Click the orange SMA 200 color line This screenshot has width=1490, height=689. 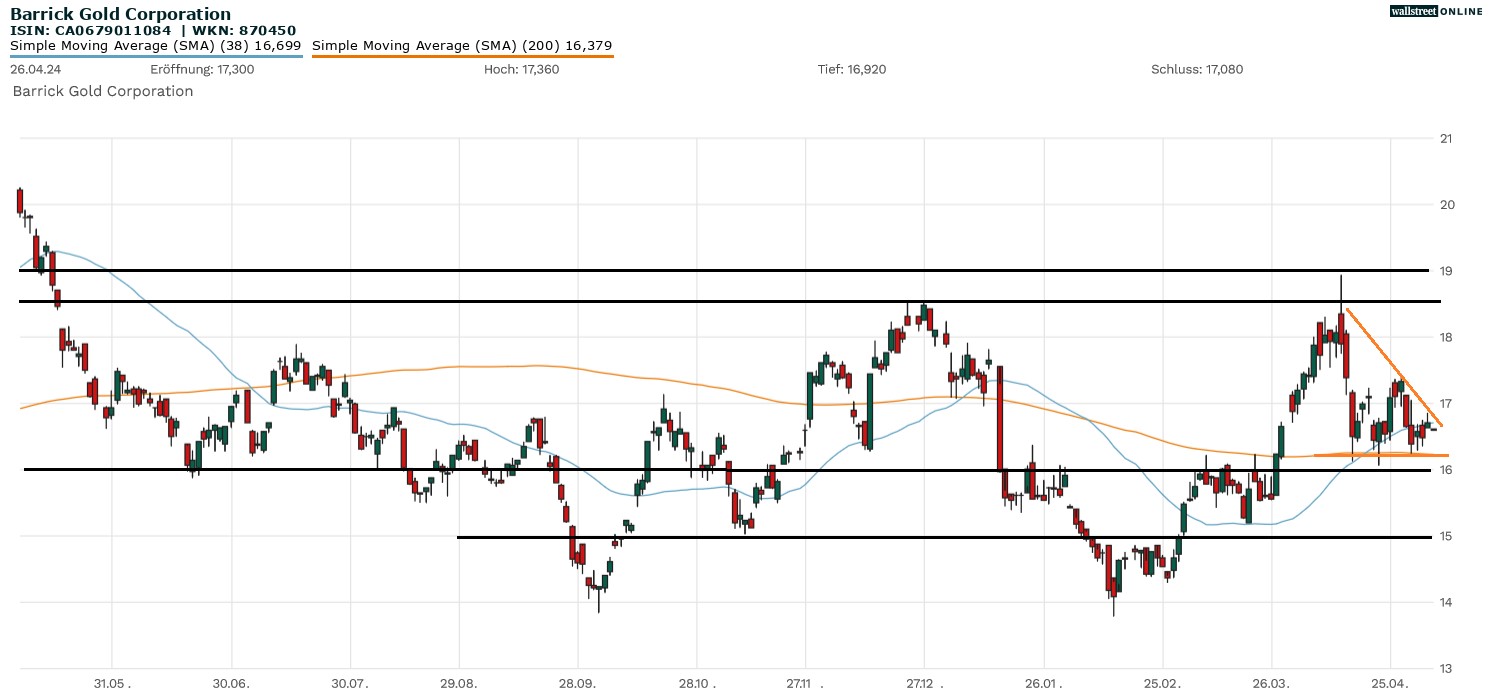click(463, 56)
